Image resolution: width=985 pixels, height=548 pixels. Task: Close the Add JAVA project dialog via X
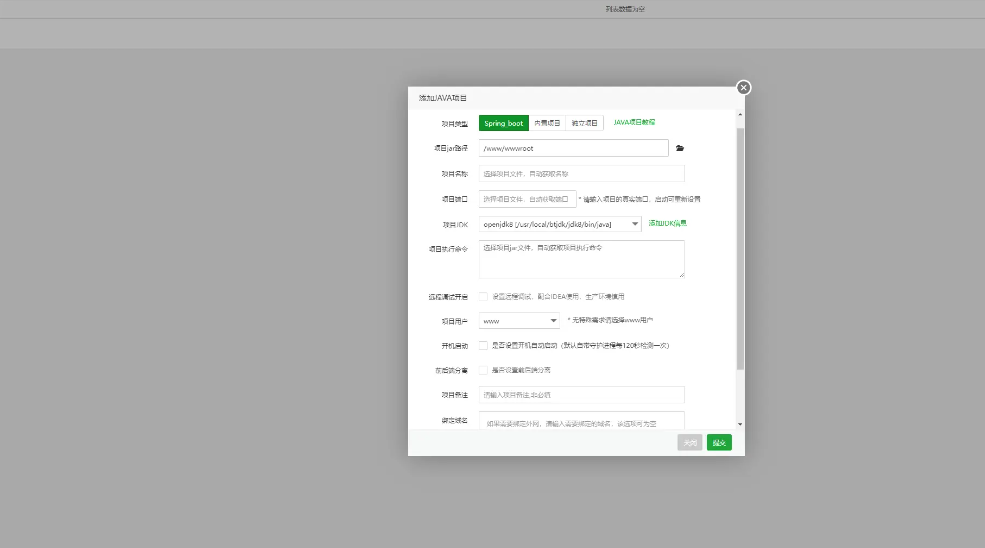743,87
